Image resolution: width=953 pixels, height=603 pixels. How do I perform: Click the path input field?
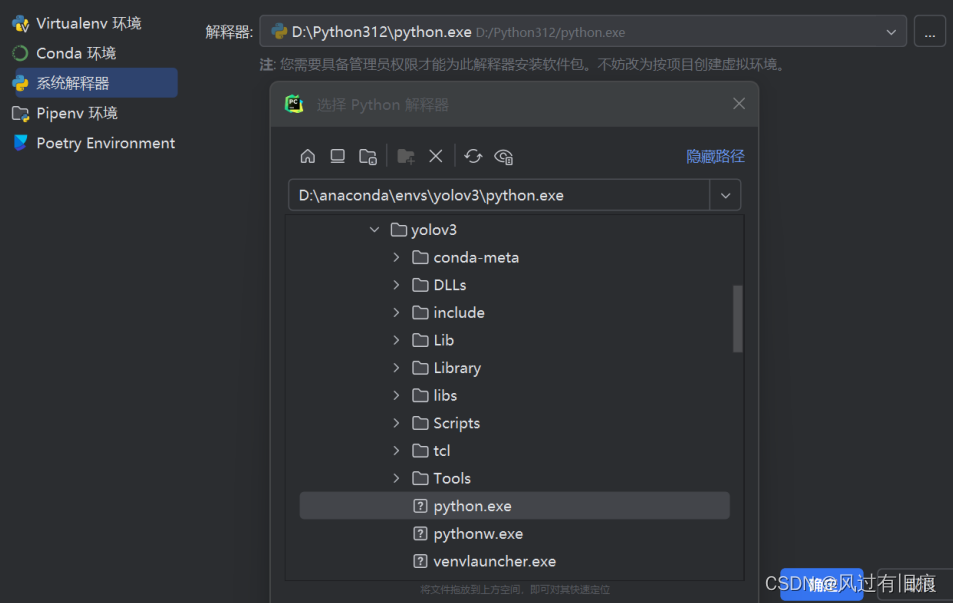[499, 195]
